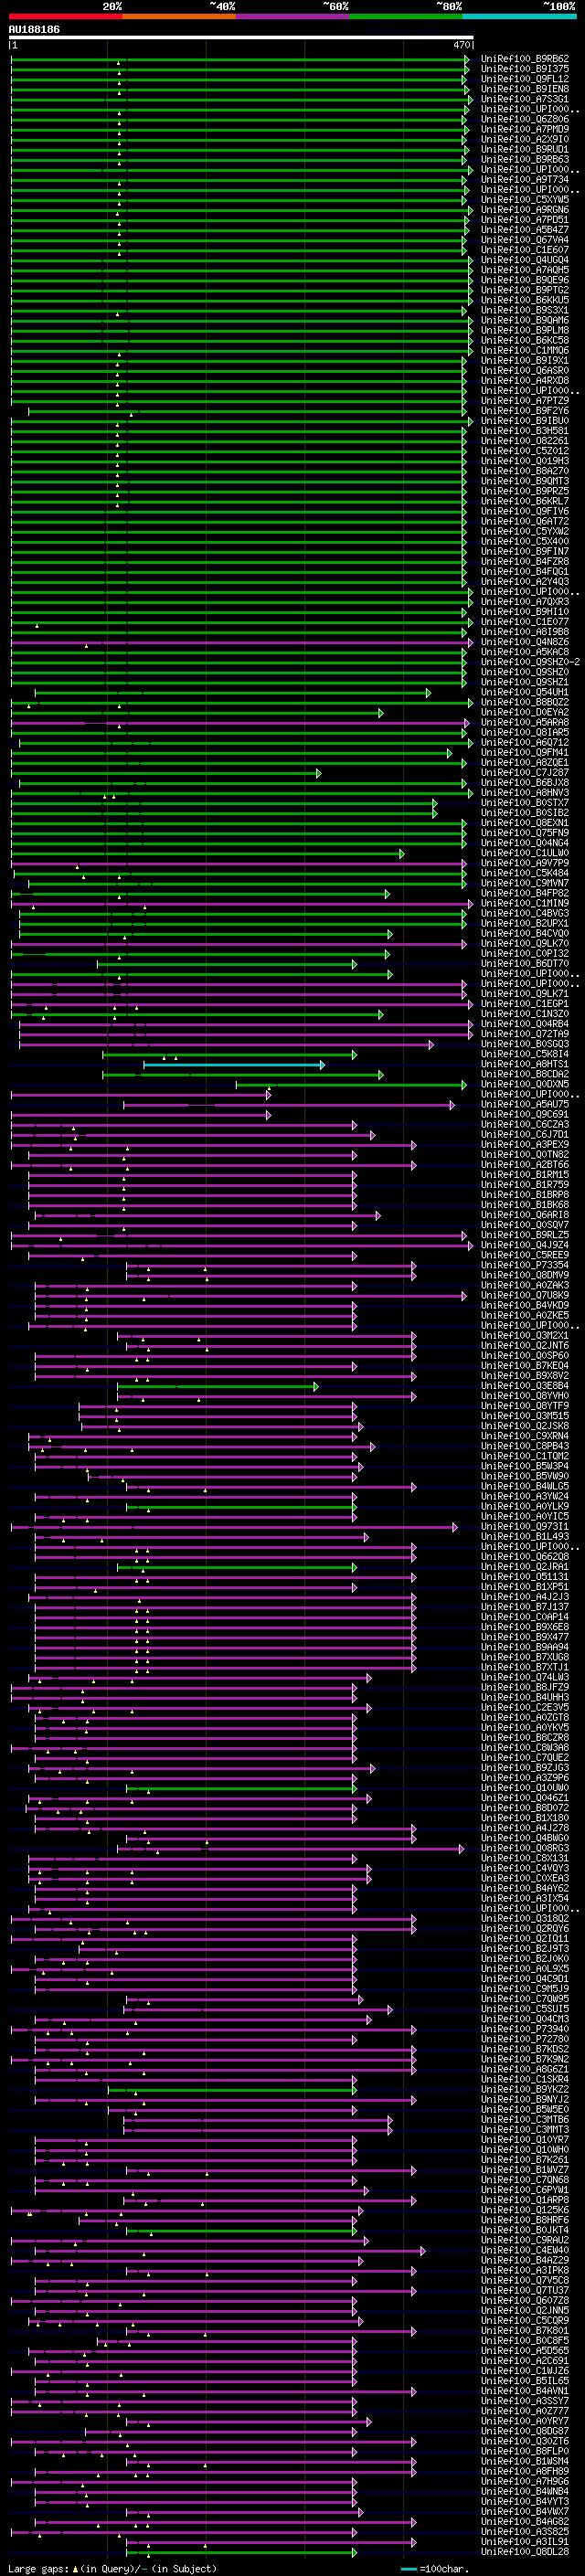Select the query name AU188186
This screenshot has width=585, height=2576.
pos(34,30)
